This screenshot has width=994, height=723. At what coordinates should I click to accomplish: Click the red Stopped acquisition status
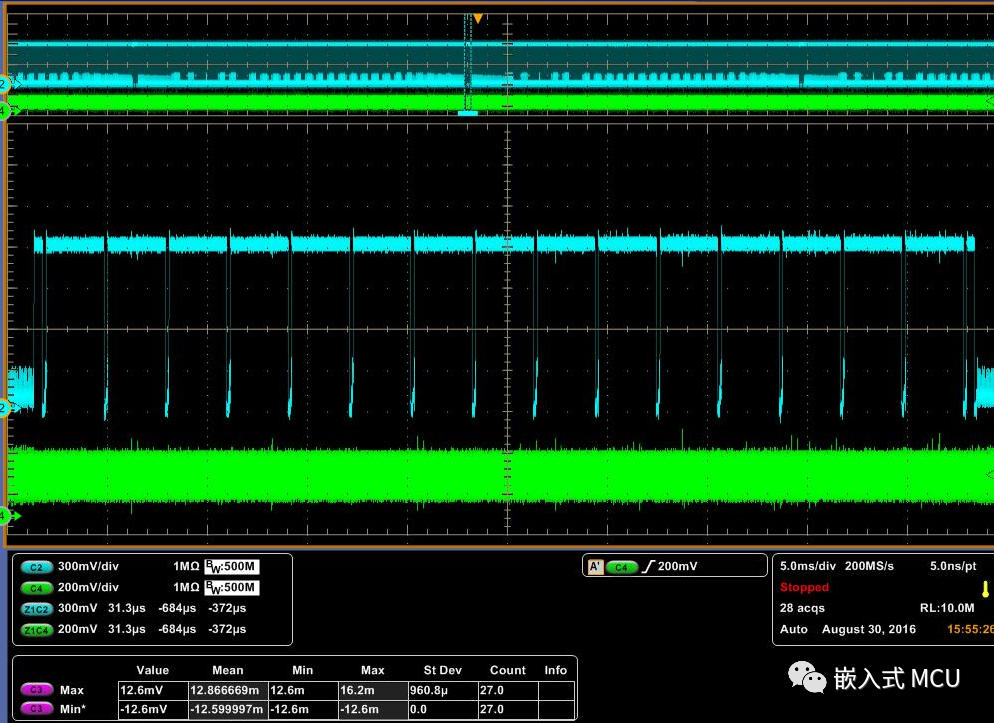805,587
